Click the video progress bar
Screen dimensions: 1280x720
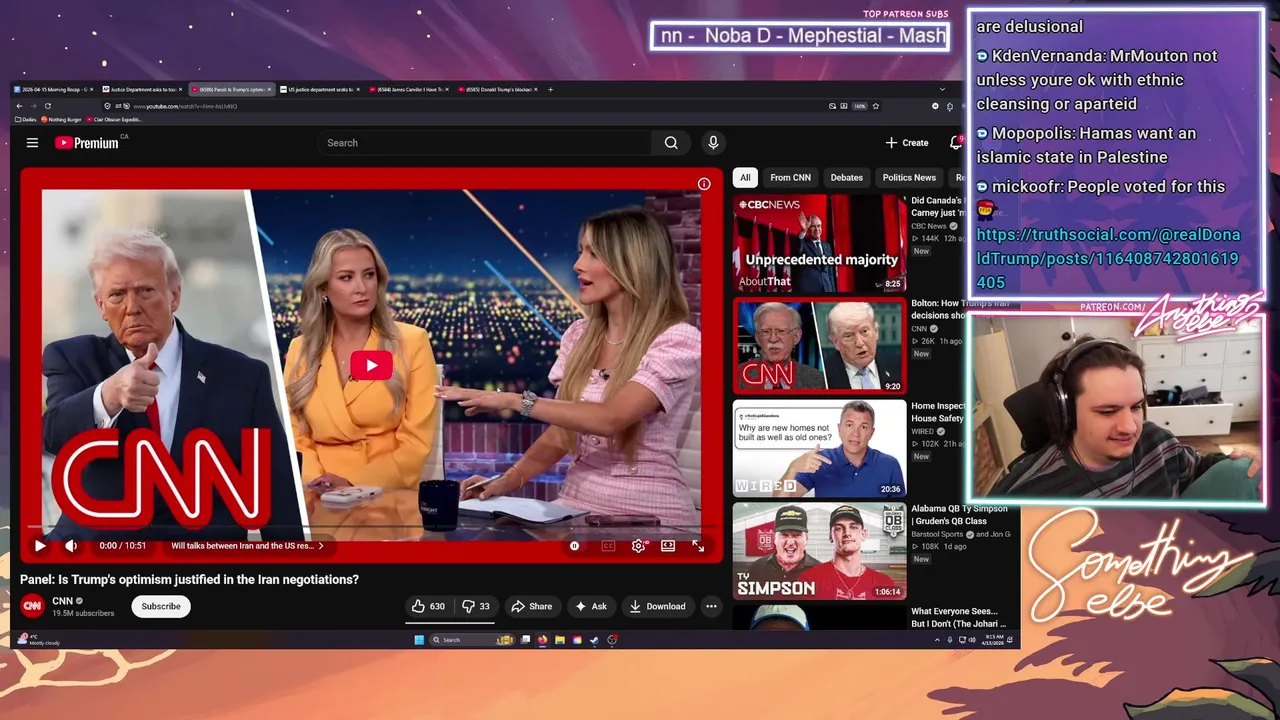[371, 527]
